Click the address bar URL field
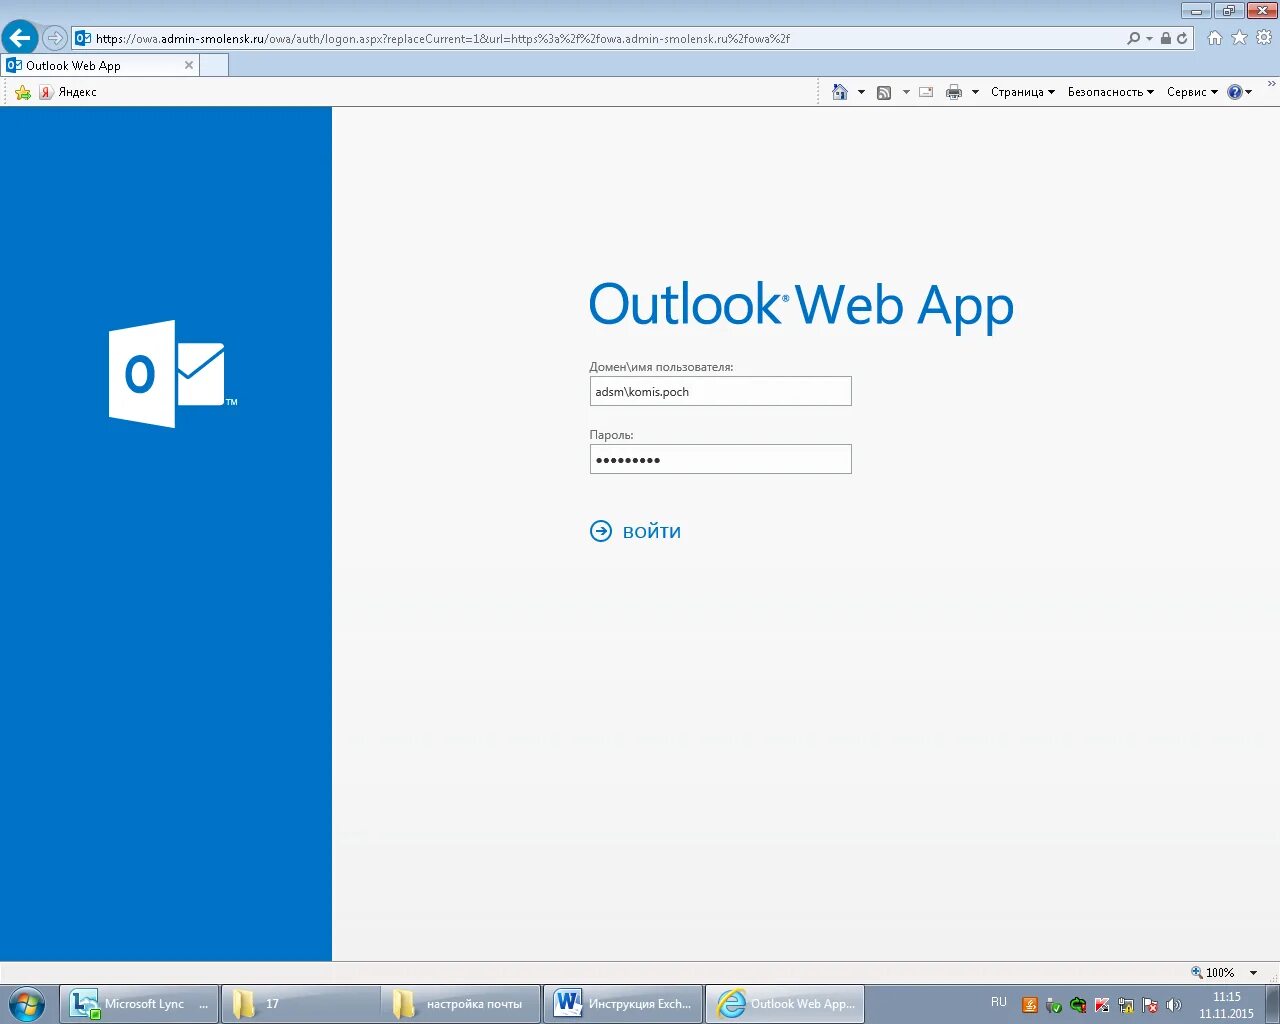This screenshot has height=1024, width=1280. pos(608,38)
